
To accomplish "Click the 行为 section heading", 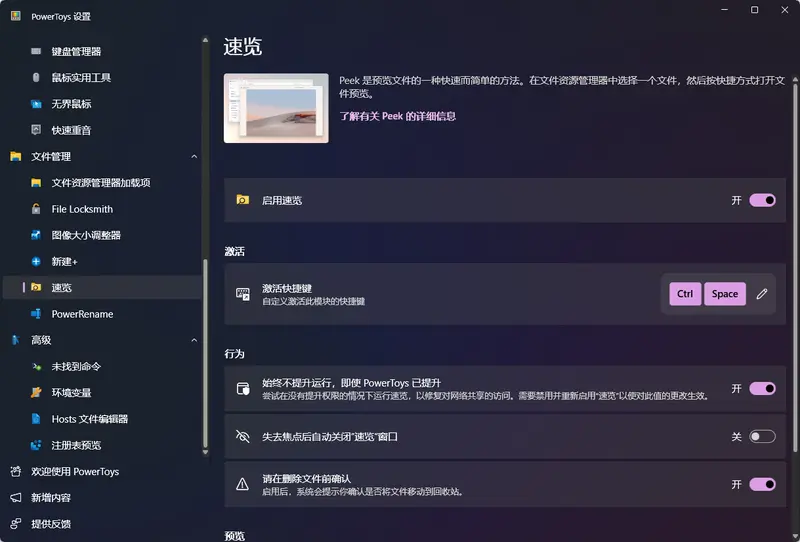I will pos(235,354).
